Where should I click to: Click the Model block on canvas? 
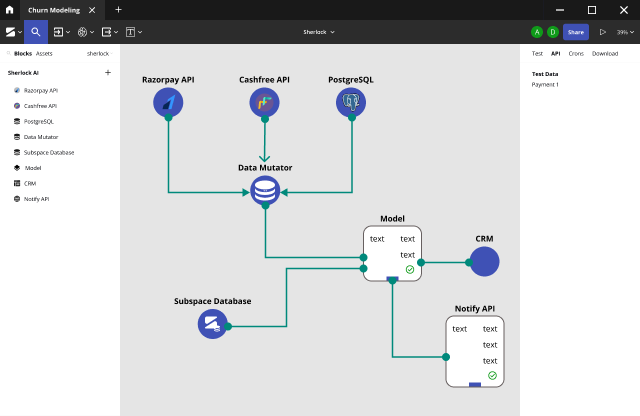tap(392, 253)
